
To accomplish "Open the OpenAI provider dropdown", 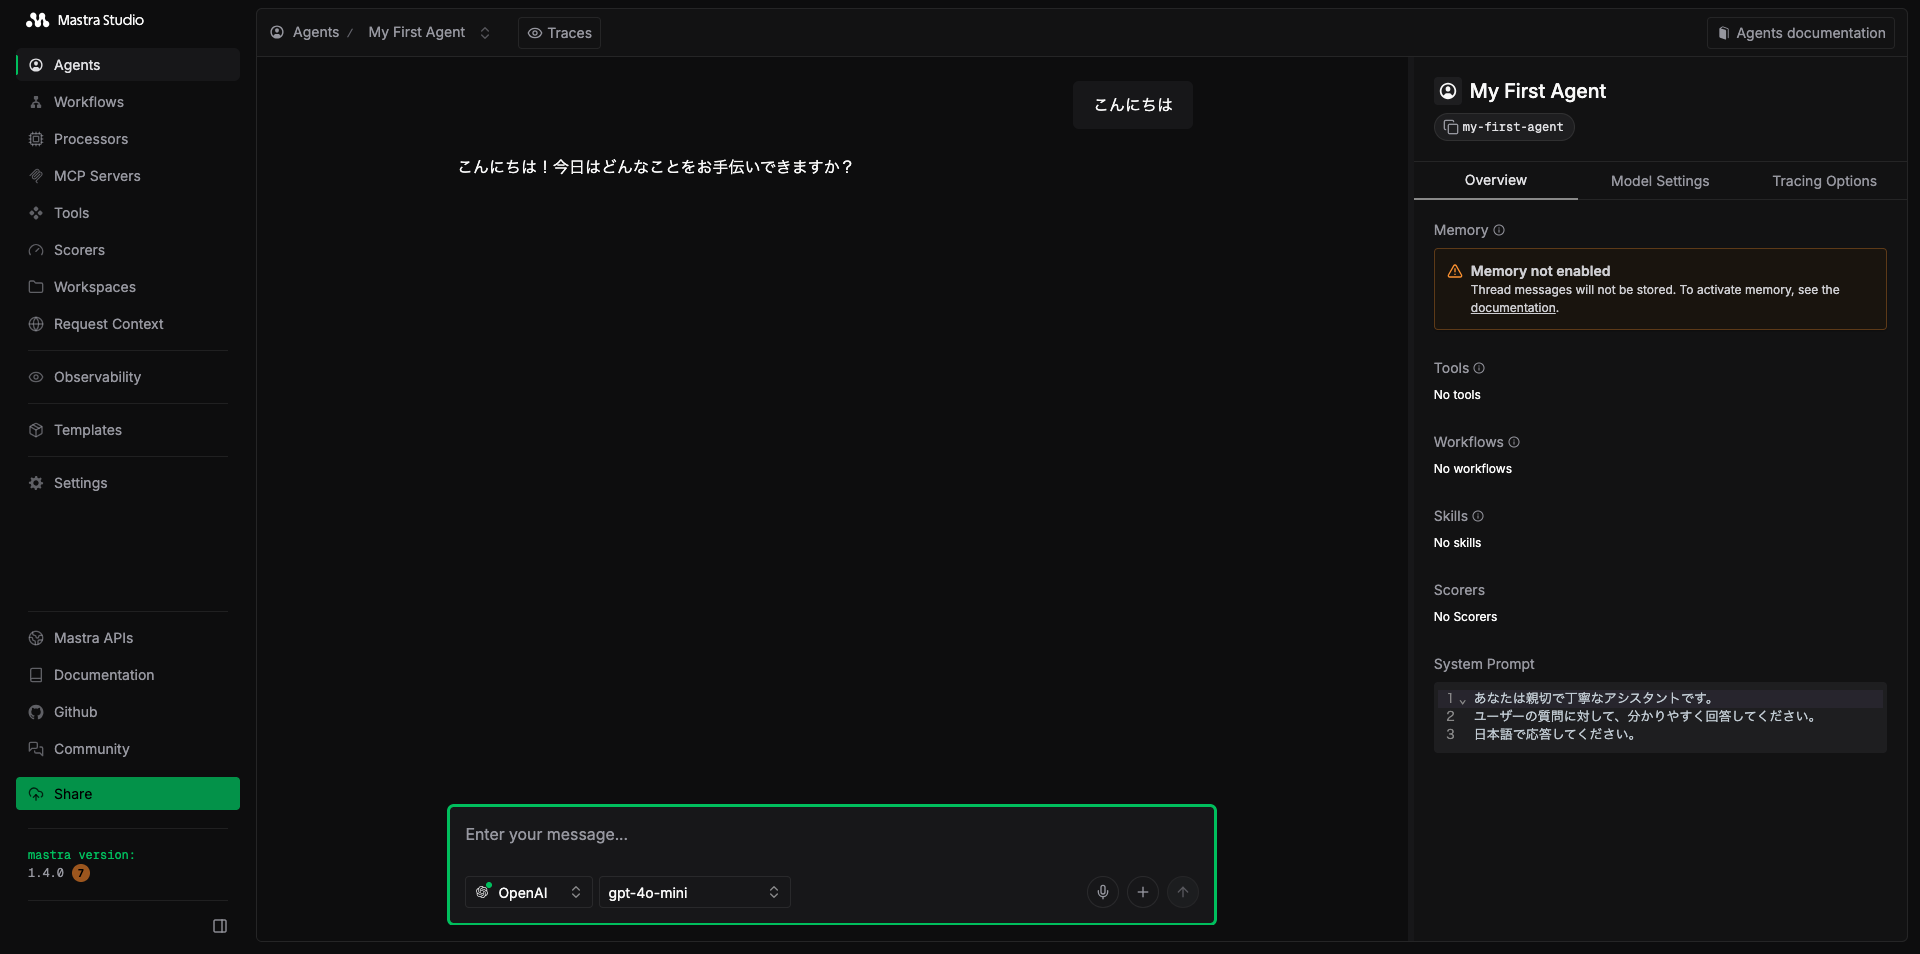I will pyautogui.click(x=528, y=892).
